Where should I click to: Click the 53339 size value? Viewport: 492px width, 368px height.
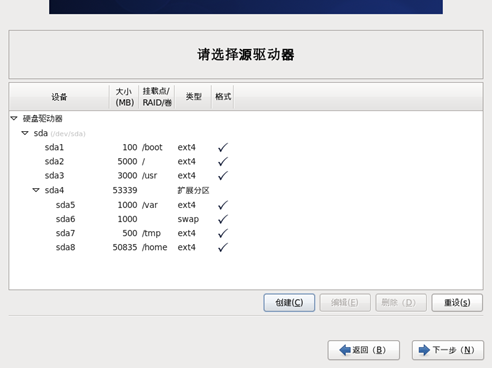(x=125, y=190)
